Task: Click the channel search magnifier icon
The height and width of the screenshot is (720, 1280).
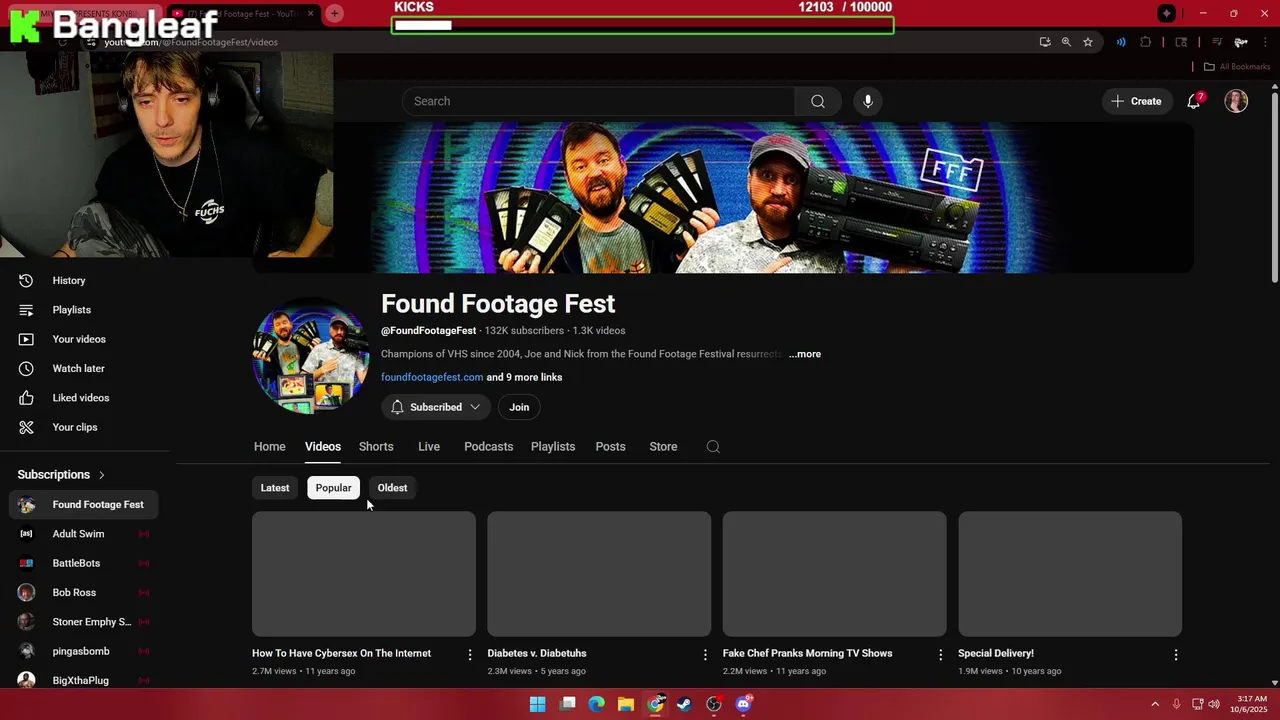Action: [713, 447]
